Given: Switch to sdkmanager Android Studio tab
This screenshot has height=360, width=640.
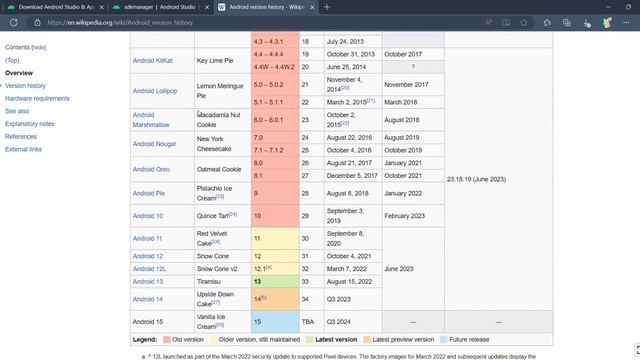Looking at the screenshot, I should click(160, 7).
